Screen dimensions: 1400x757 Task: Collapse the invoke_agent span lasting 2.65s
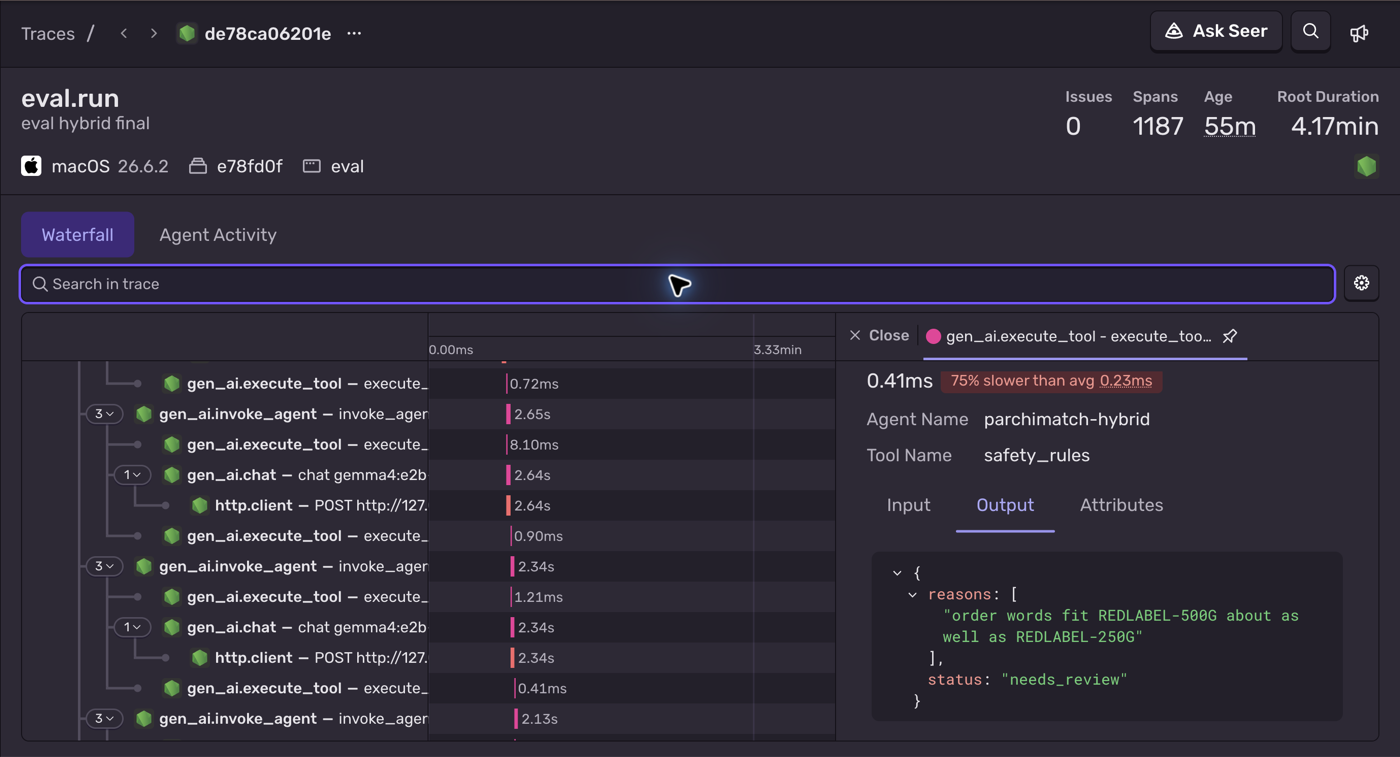click(x=104, y=414)
